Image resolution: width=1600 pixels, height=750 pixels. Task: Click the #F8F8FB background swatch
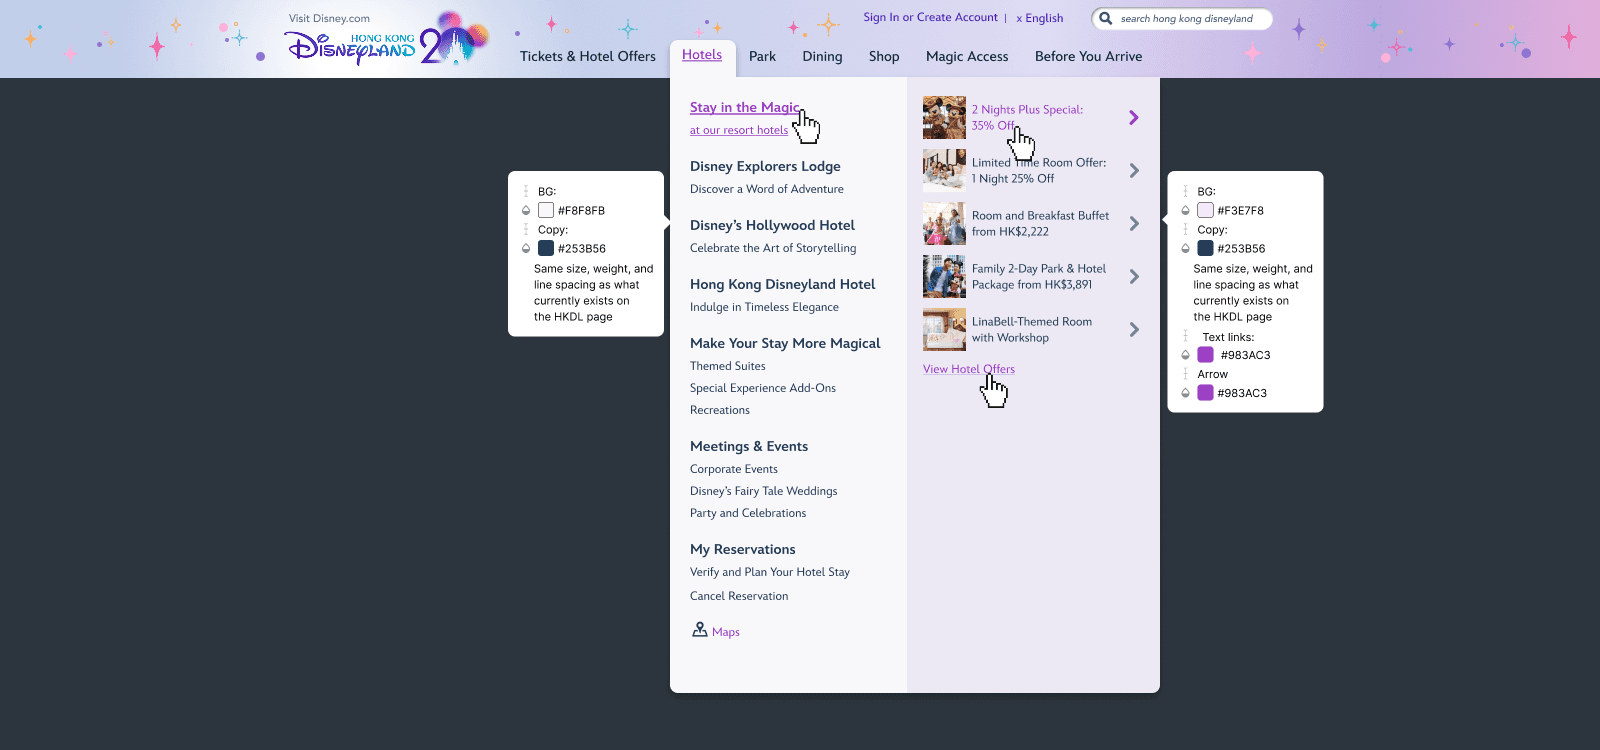click(x=546, y=210)
